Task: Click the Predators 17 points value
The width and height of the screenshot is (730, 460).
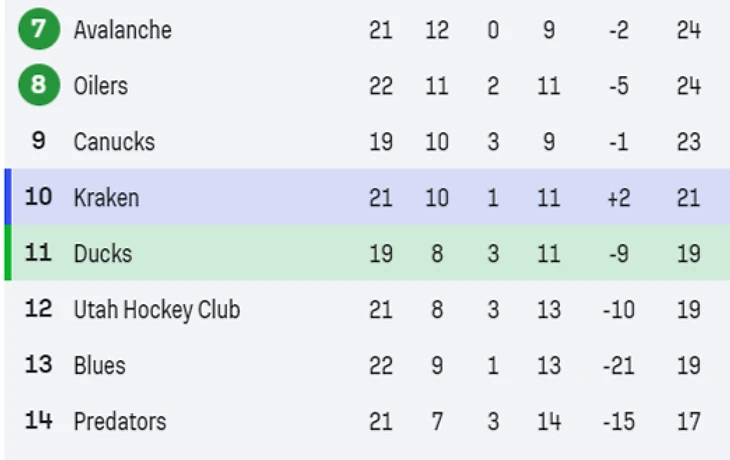Action: click(x=688, y=422)
